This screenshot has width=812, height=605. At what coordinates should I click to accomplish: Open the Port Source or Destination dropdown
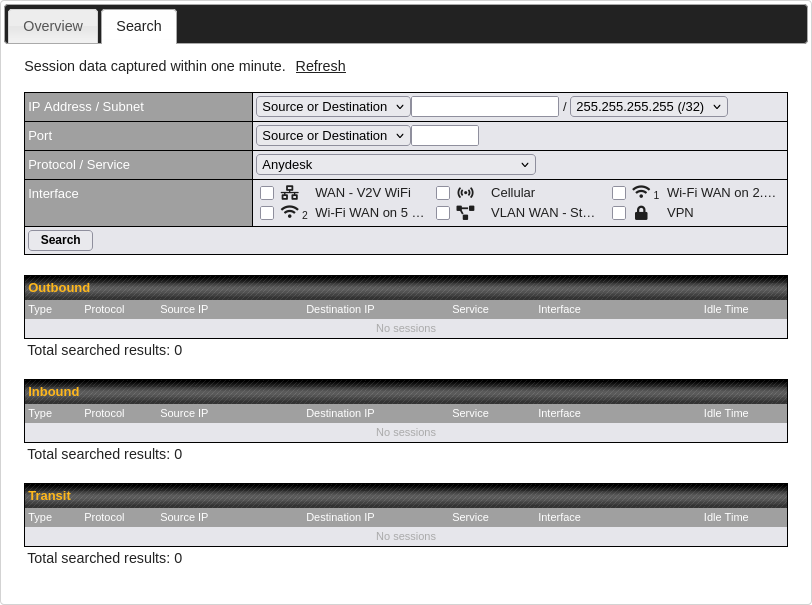click(333, 135)
